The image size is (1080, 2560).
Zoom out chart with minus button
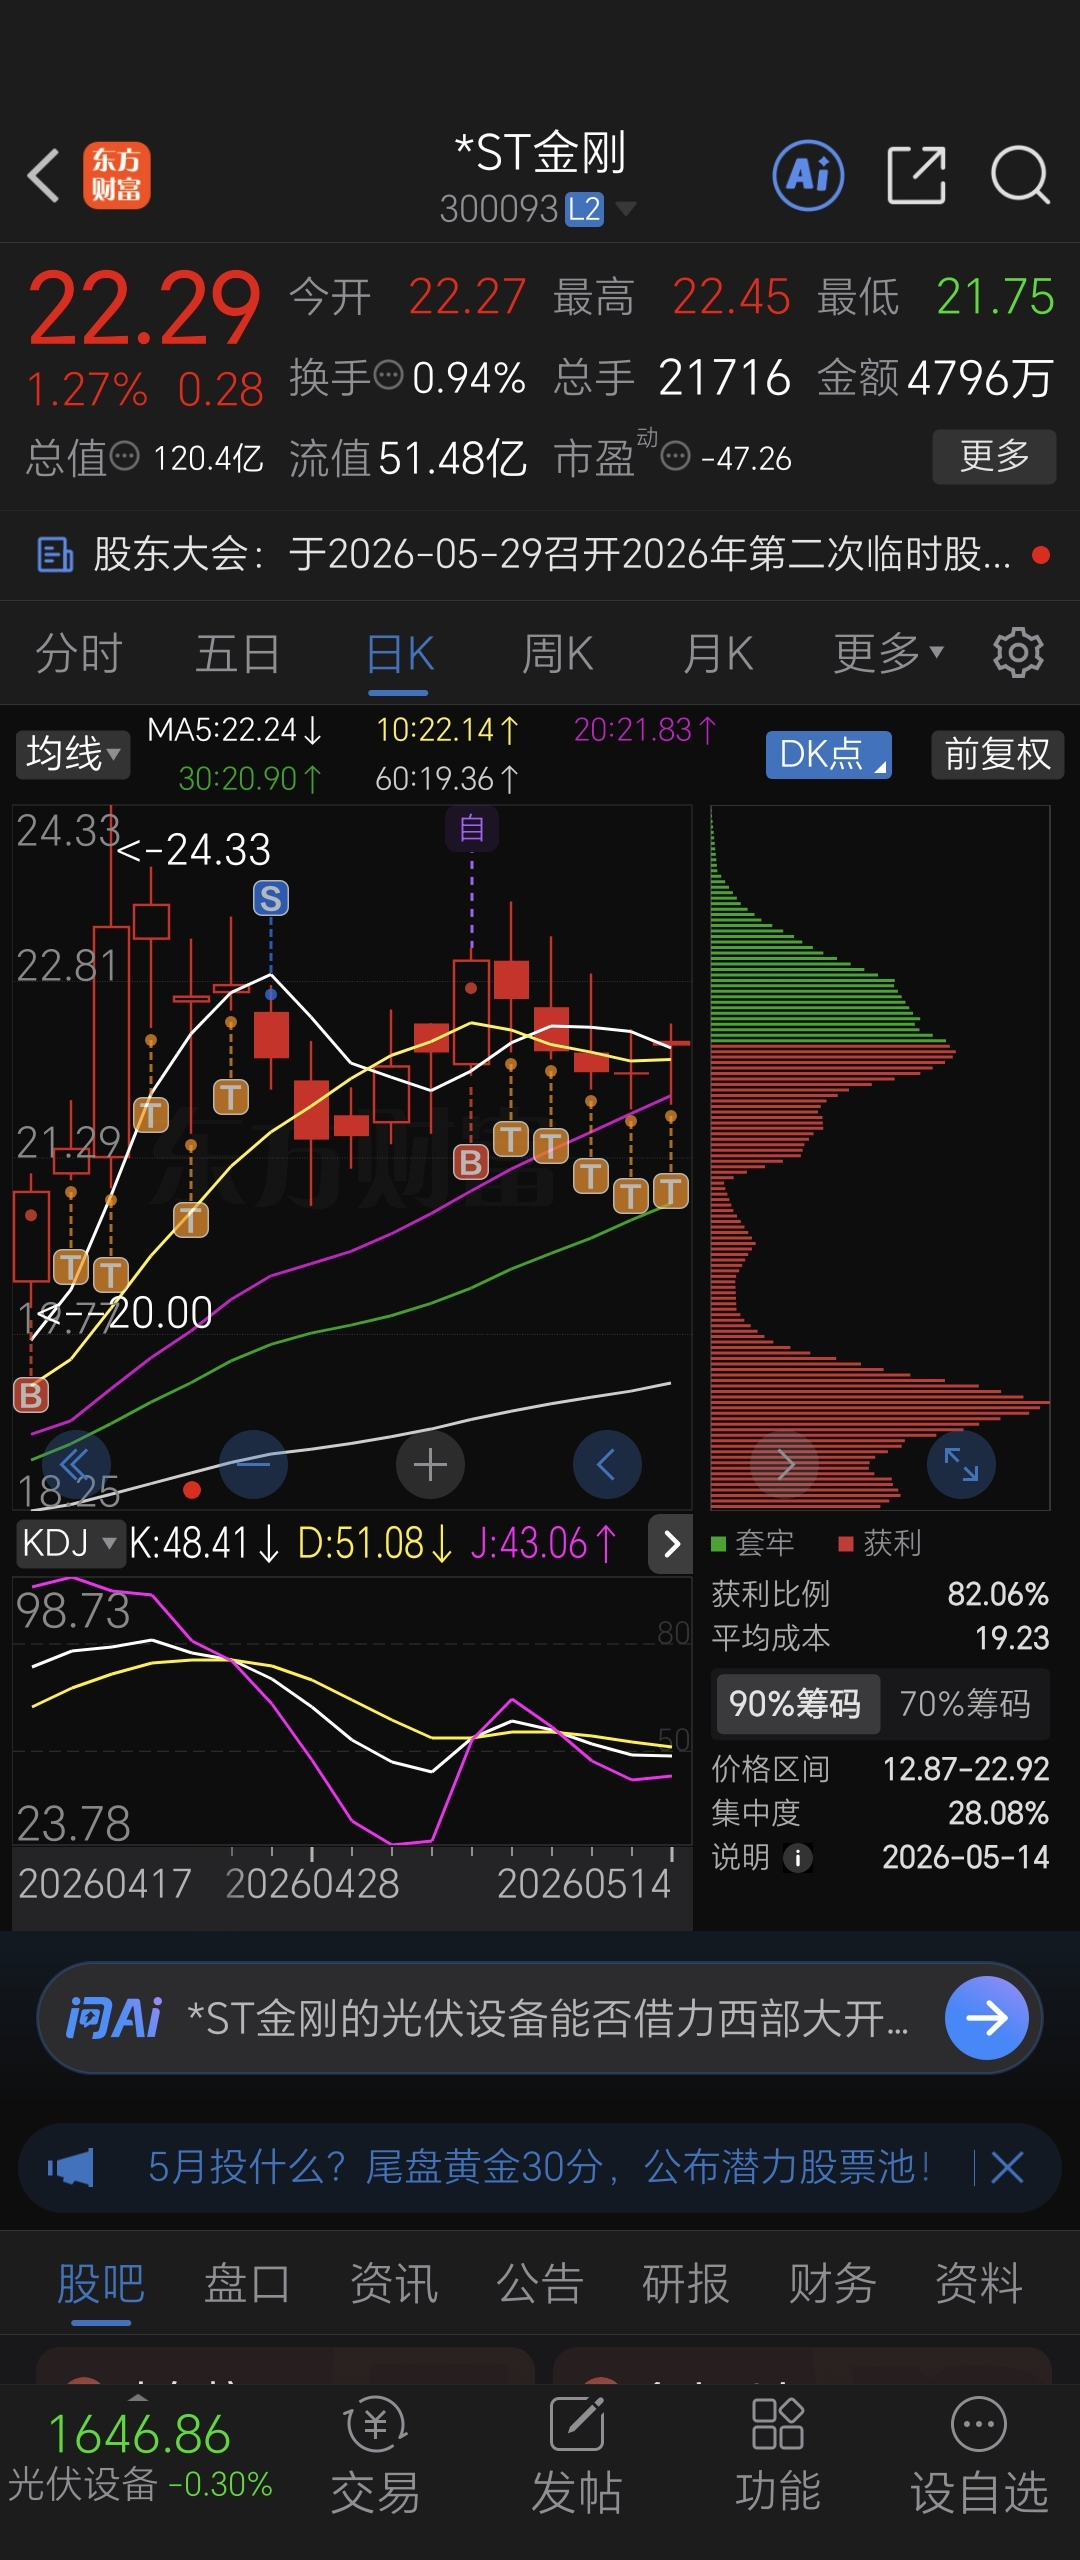[x=254, y=1465]
